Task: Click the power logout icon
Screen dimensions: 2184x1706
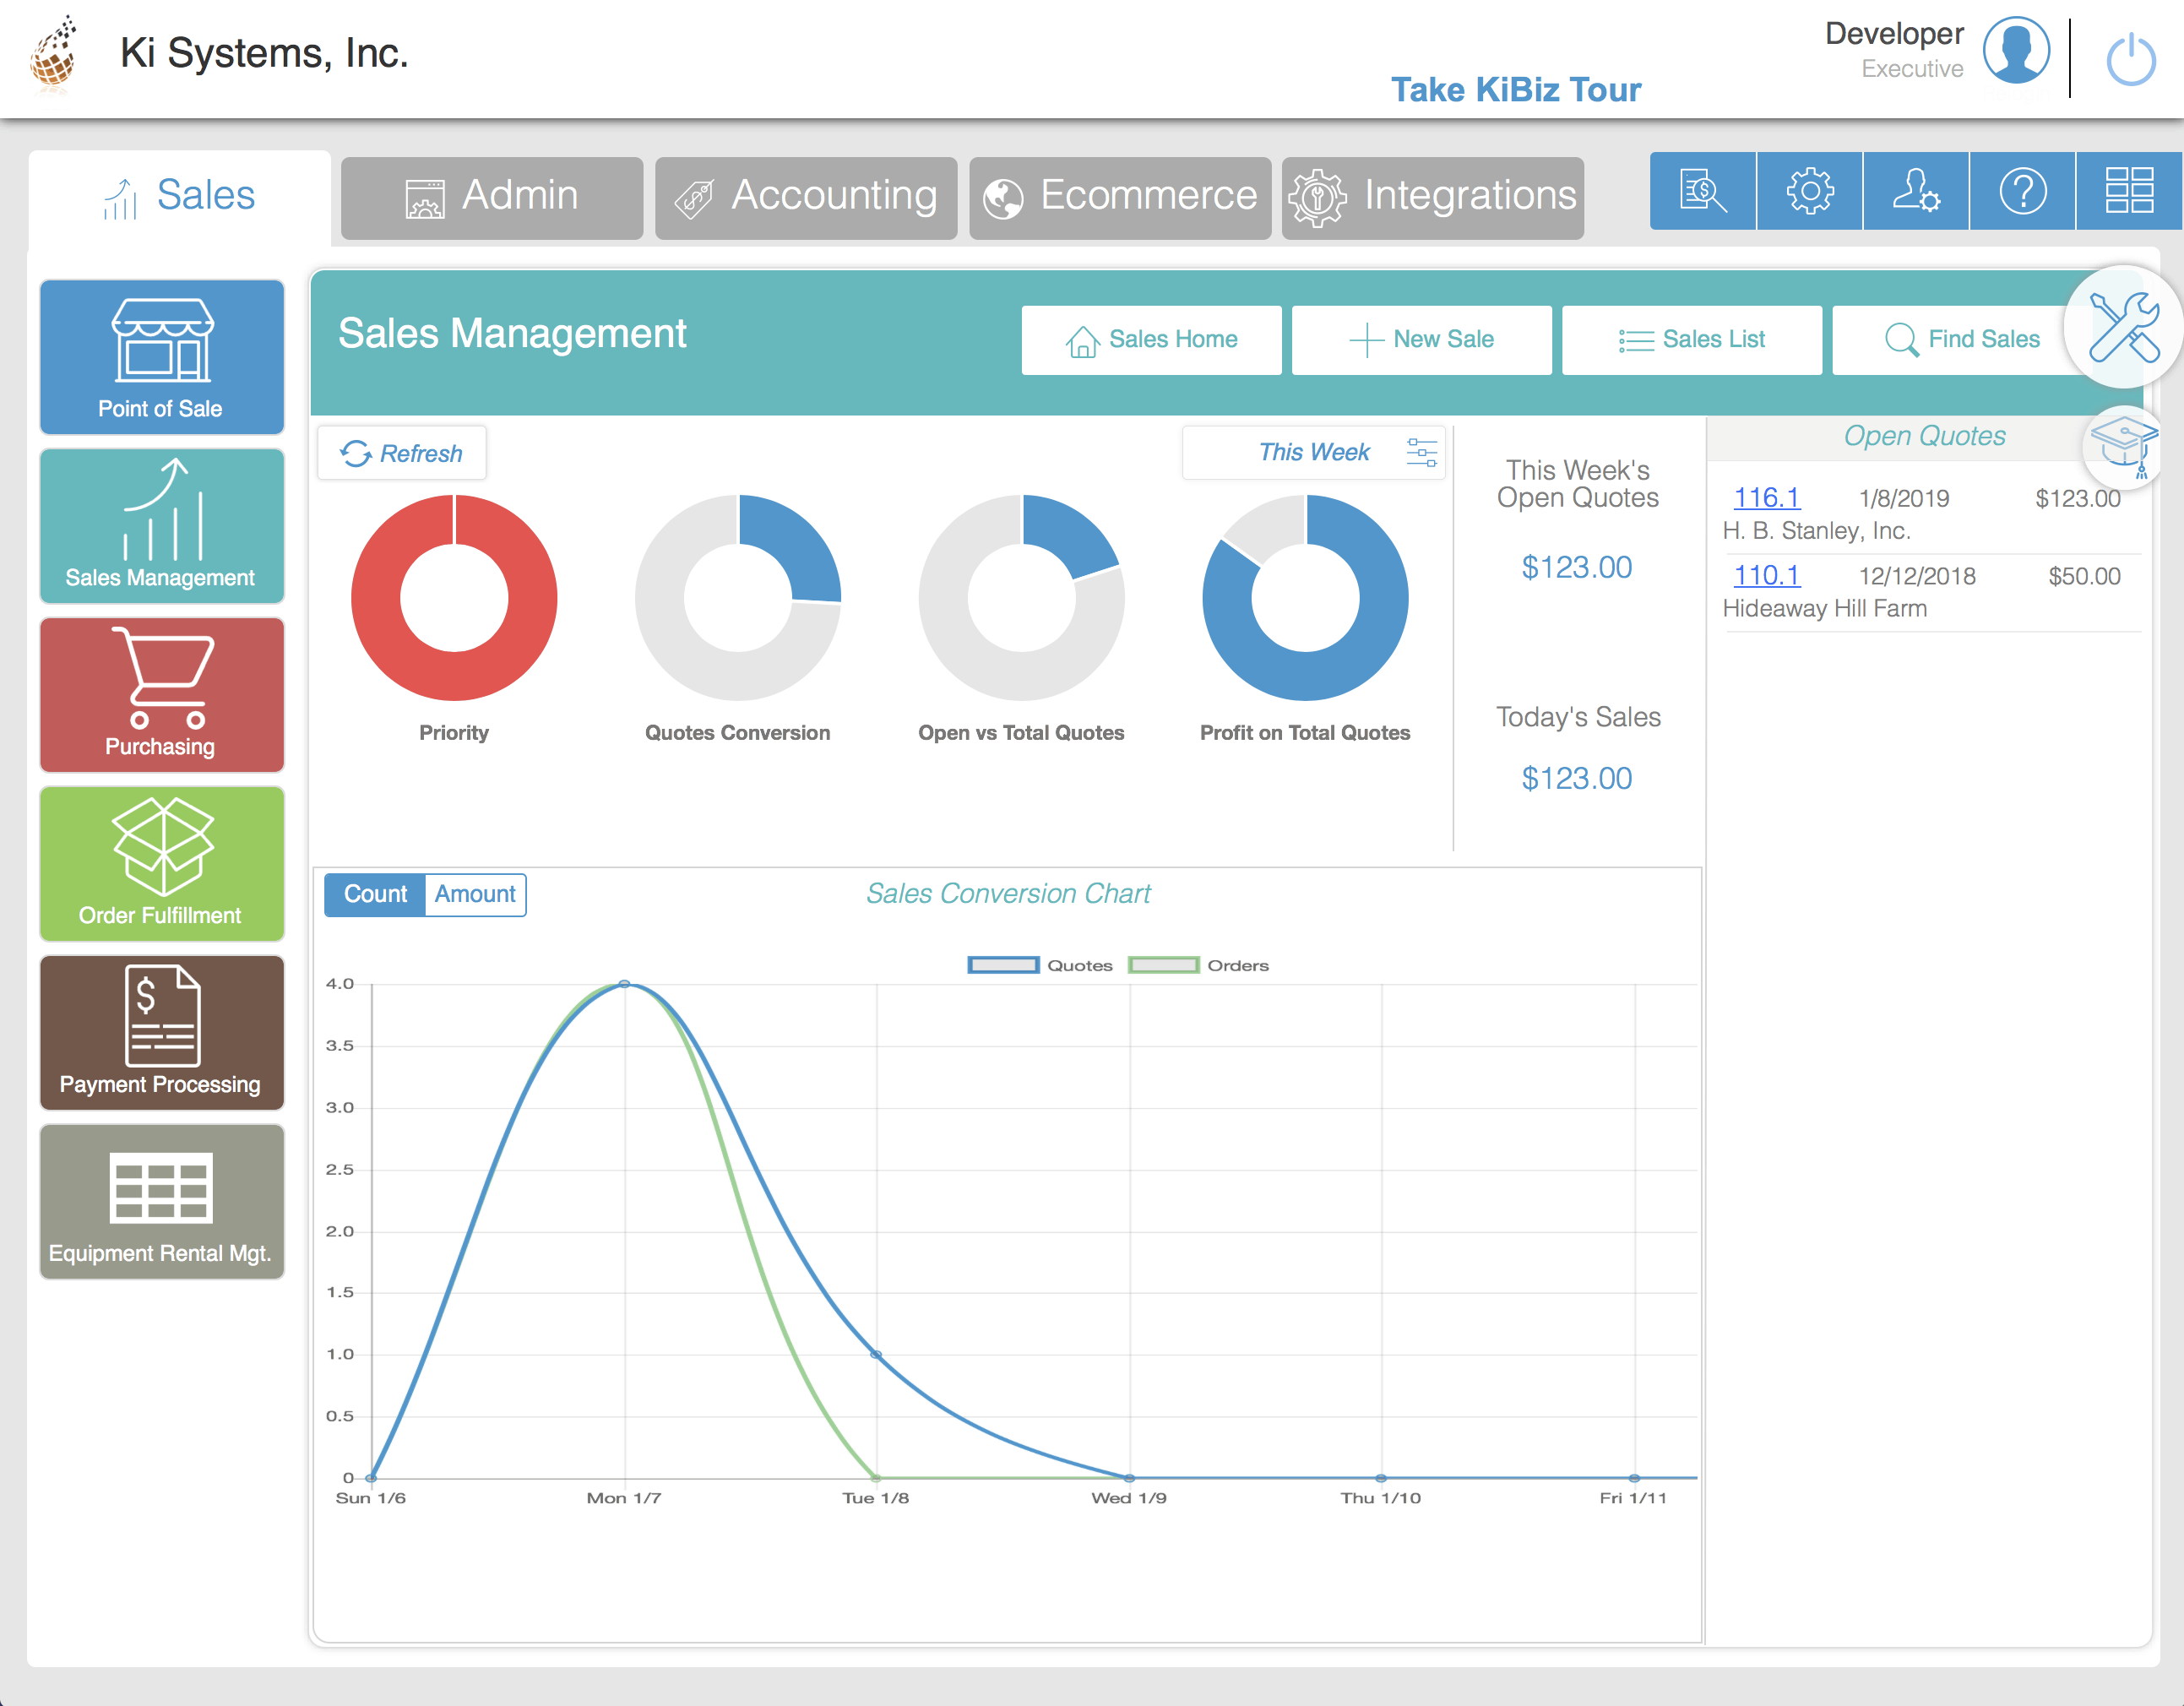Action: point(2131,60)
